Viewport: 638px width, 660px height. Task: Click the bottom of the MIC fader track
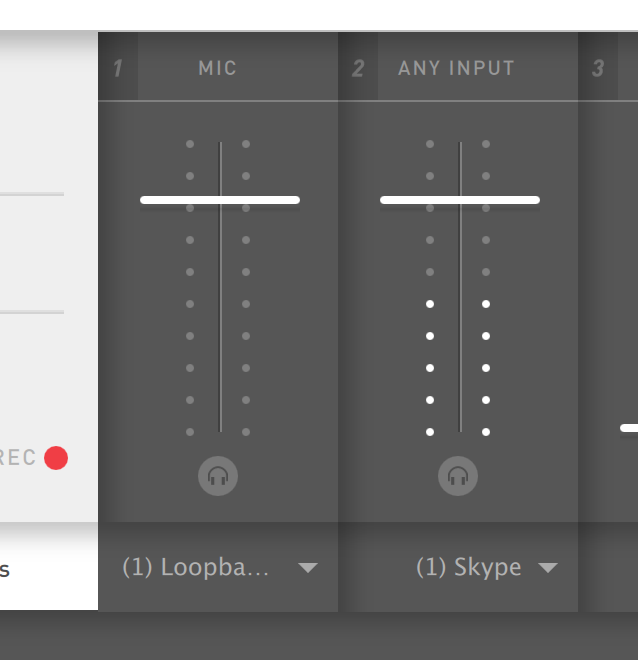pyautogui.click(x=220, y=427)
